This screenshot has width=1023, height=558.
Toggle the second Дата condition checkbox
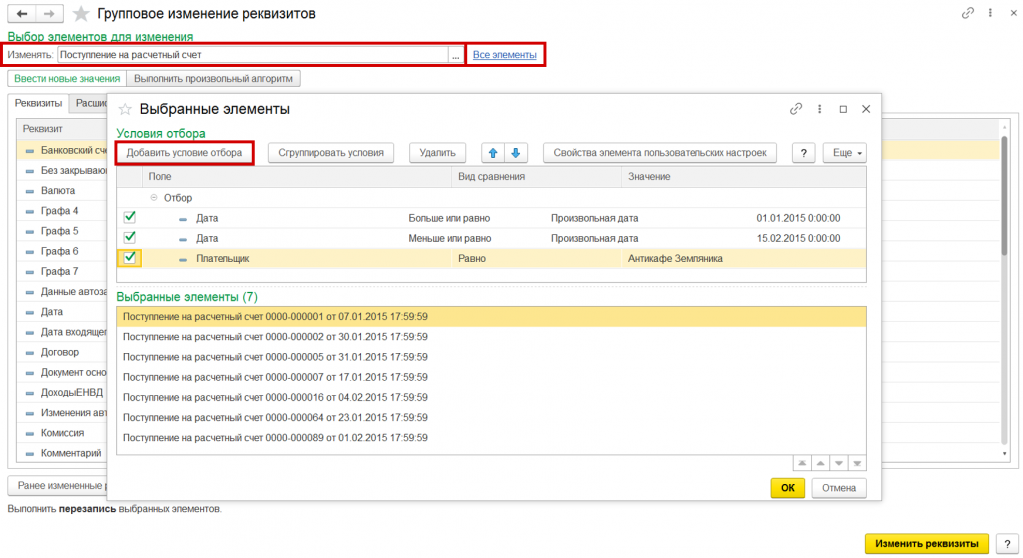pos(129,238)
